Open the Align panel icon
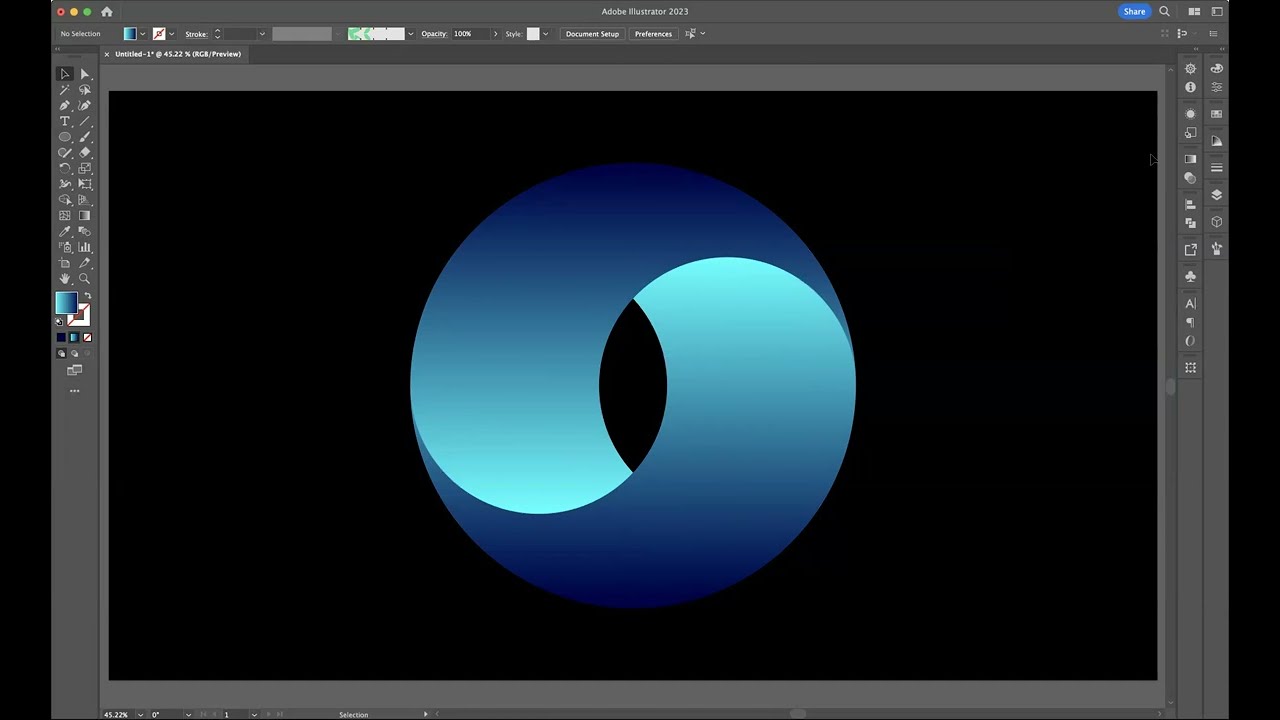Viewport: 1280px width, 720px height. 1190,204
